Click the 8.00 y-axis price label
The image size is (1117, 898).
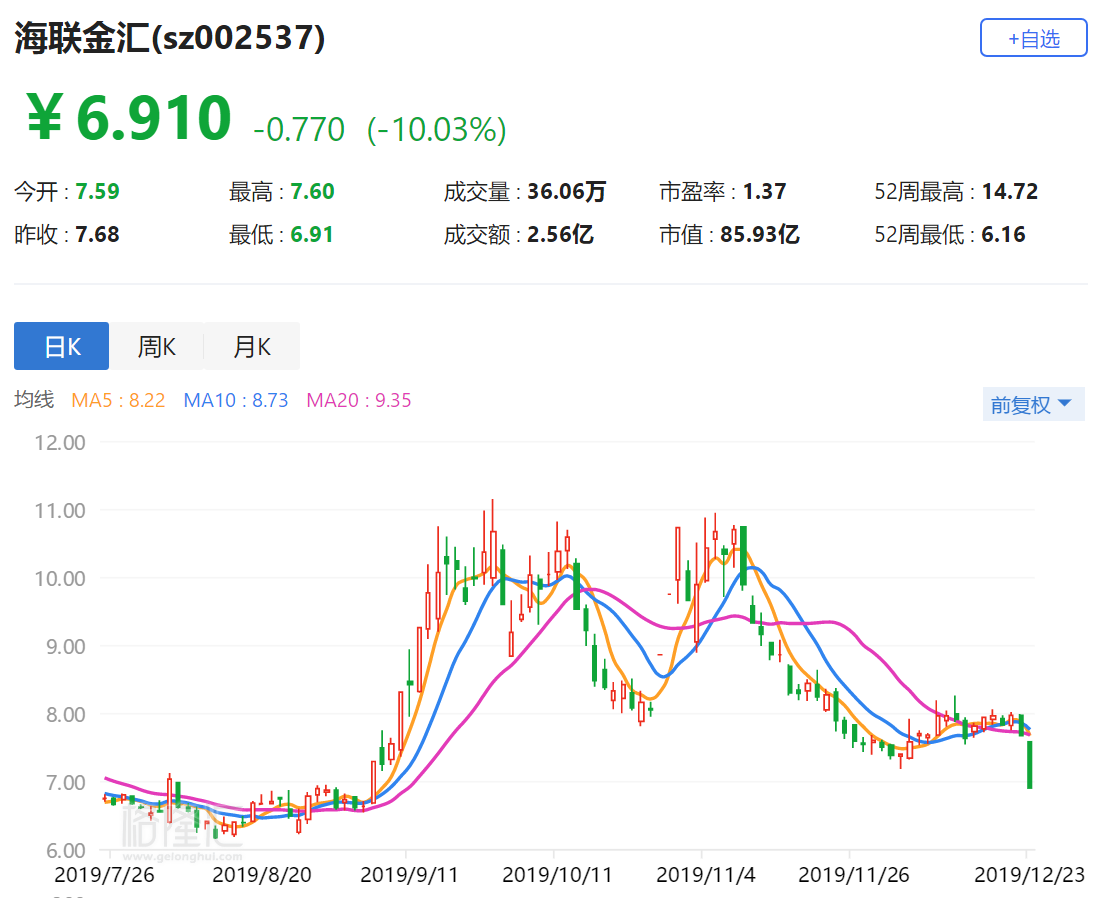coord(66,714)
